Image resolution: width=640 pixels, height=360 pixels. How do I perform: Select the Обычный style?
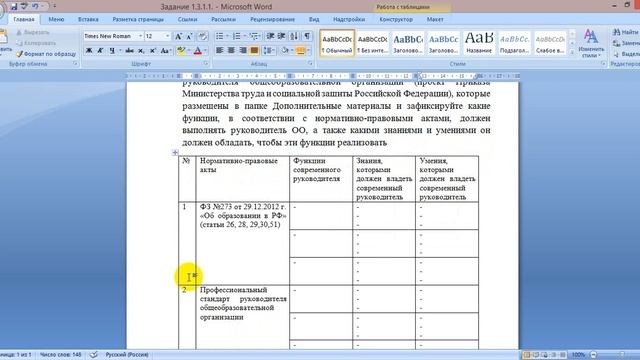coord(337,43)
